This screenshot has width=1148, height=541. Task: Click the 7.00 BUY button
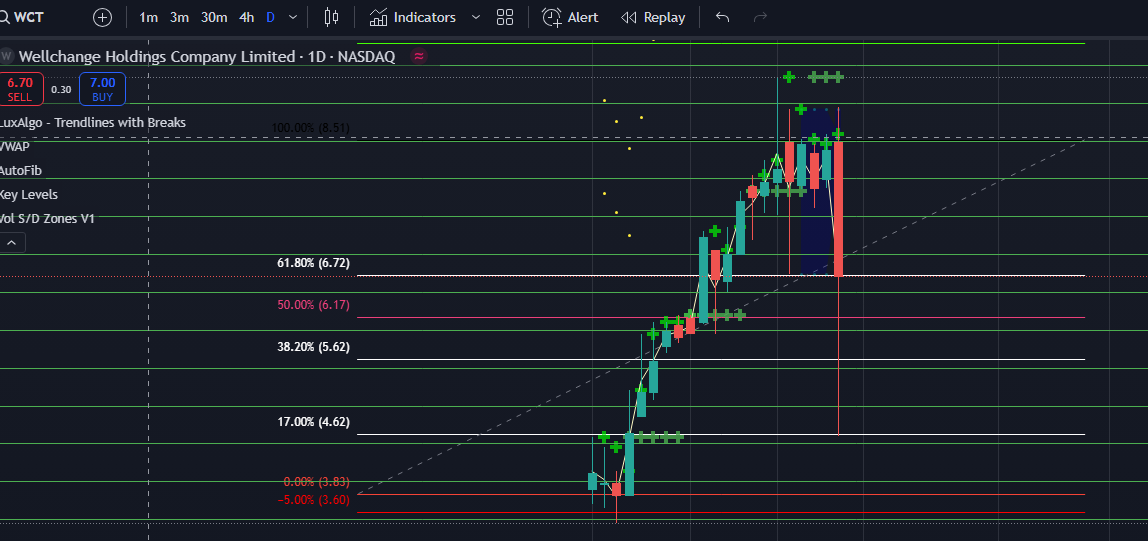(x=102, y=89)
